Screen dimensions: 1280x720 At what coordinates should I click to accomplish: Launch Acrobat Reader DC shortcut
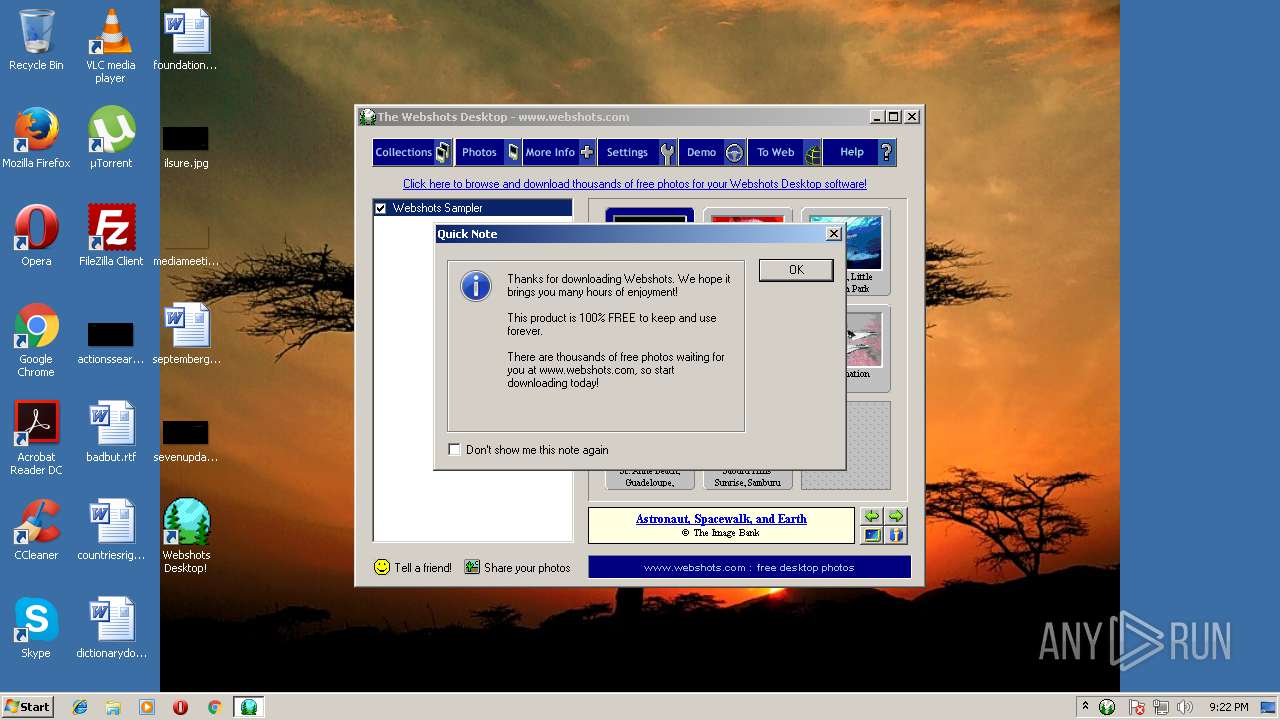[x=36, y=438]
